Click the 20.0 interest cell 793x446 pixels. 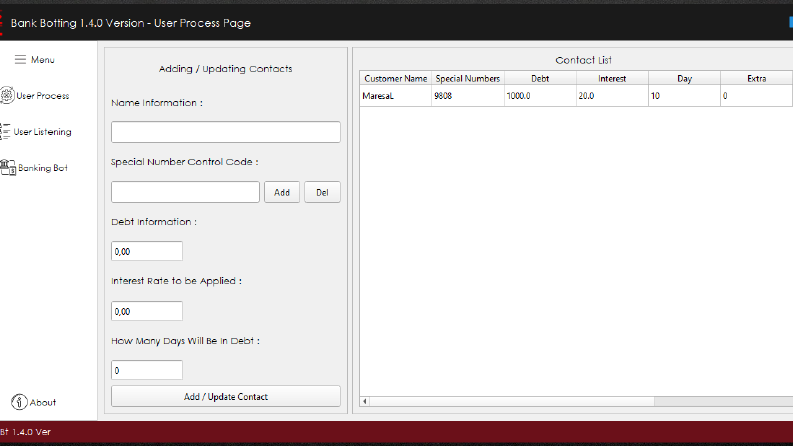coord(612,96)
